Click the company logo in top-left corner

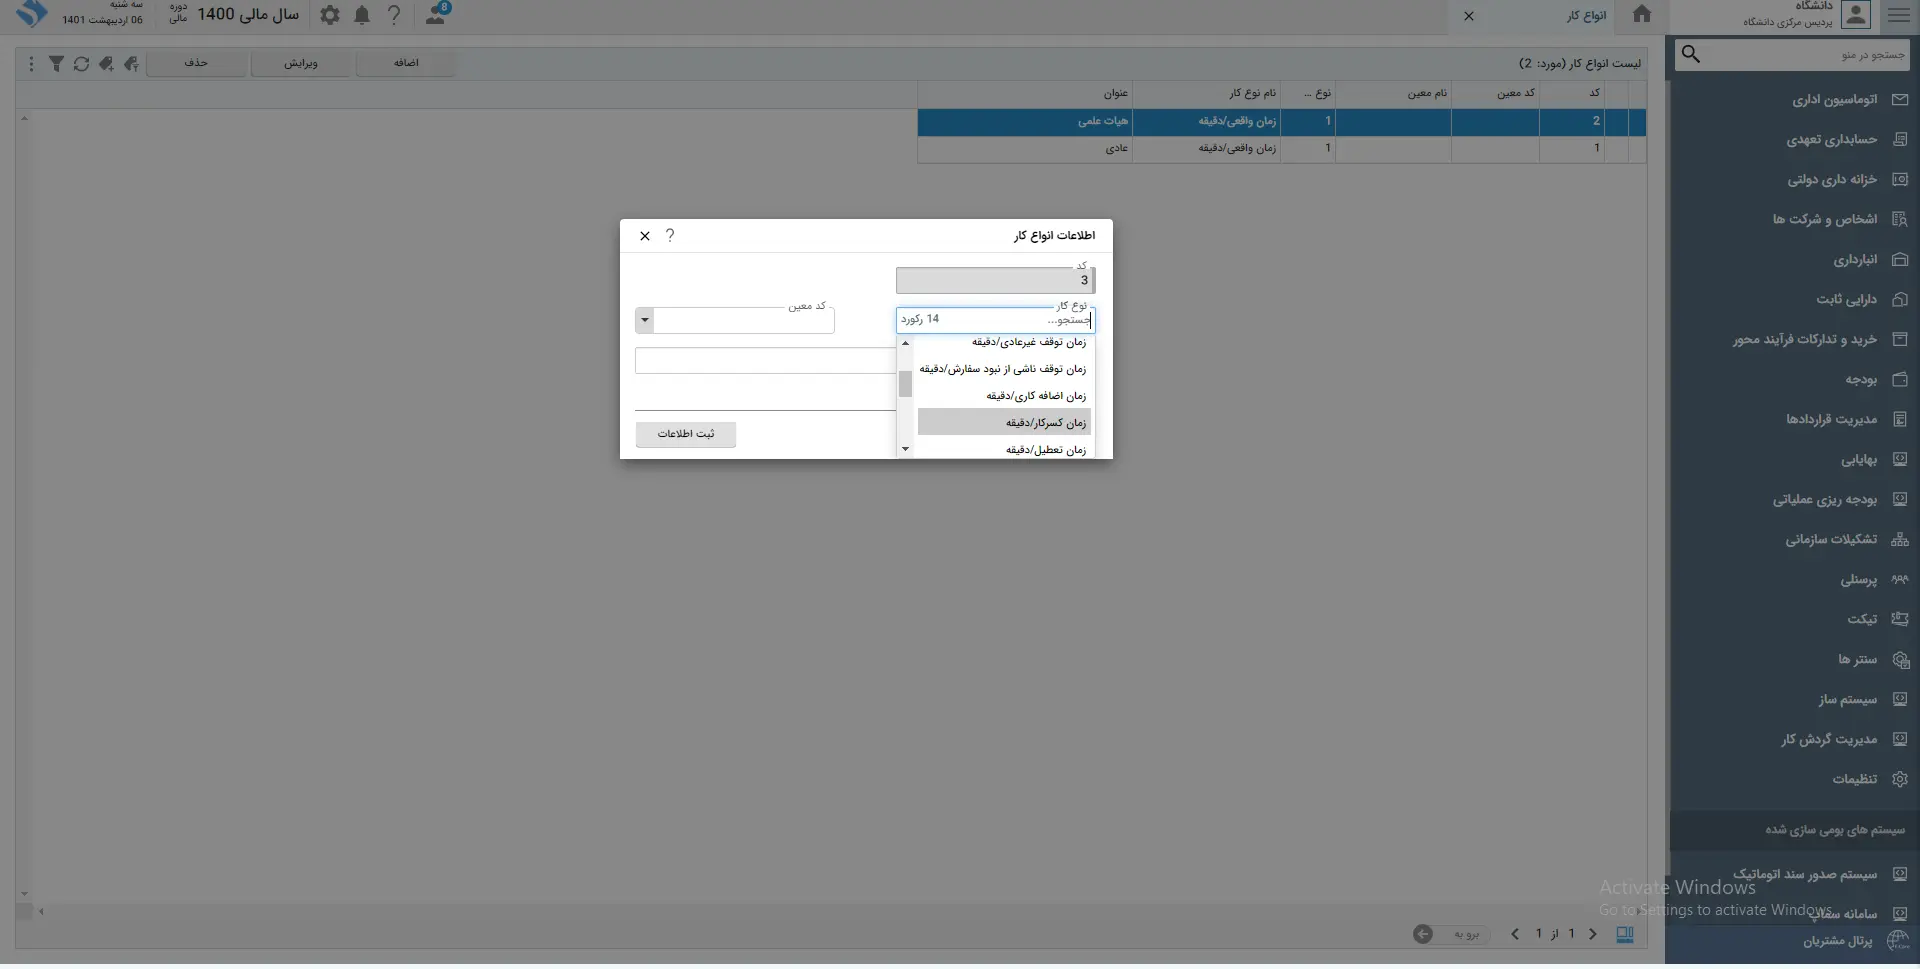[32, 14]
